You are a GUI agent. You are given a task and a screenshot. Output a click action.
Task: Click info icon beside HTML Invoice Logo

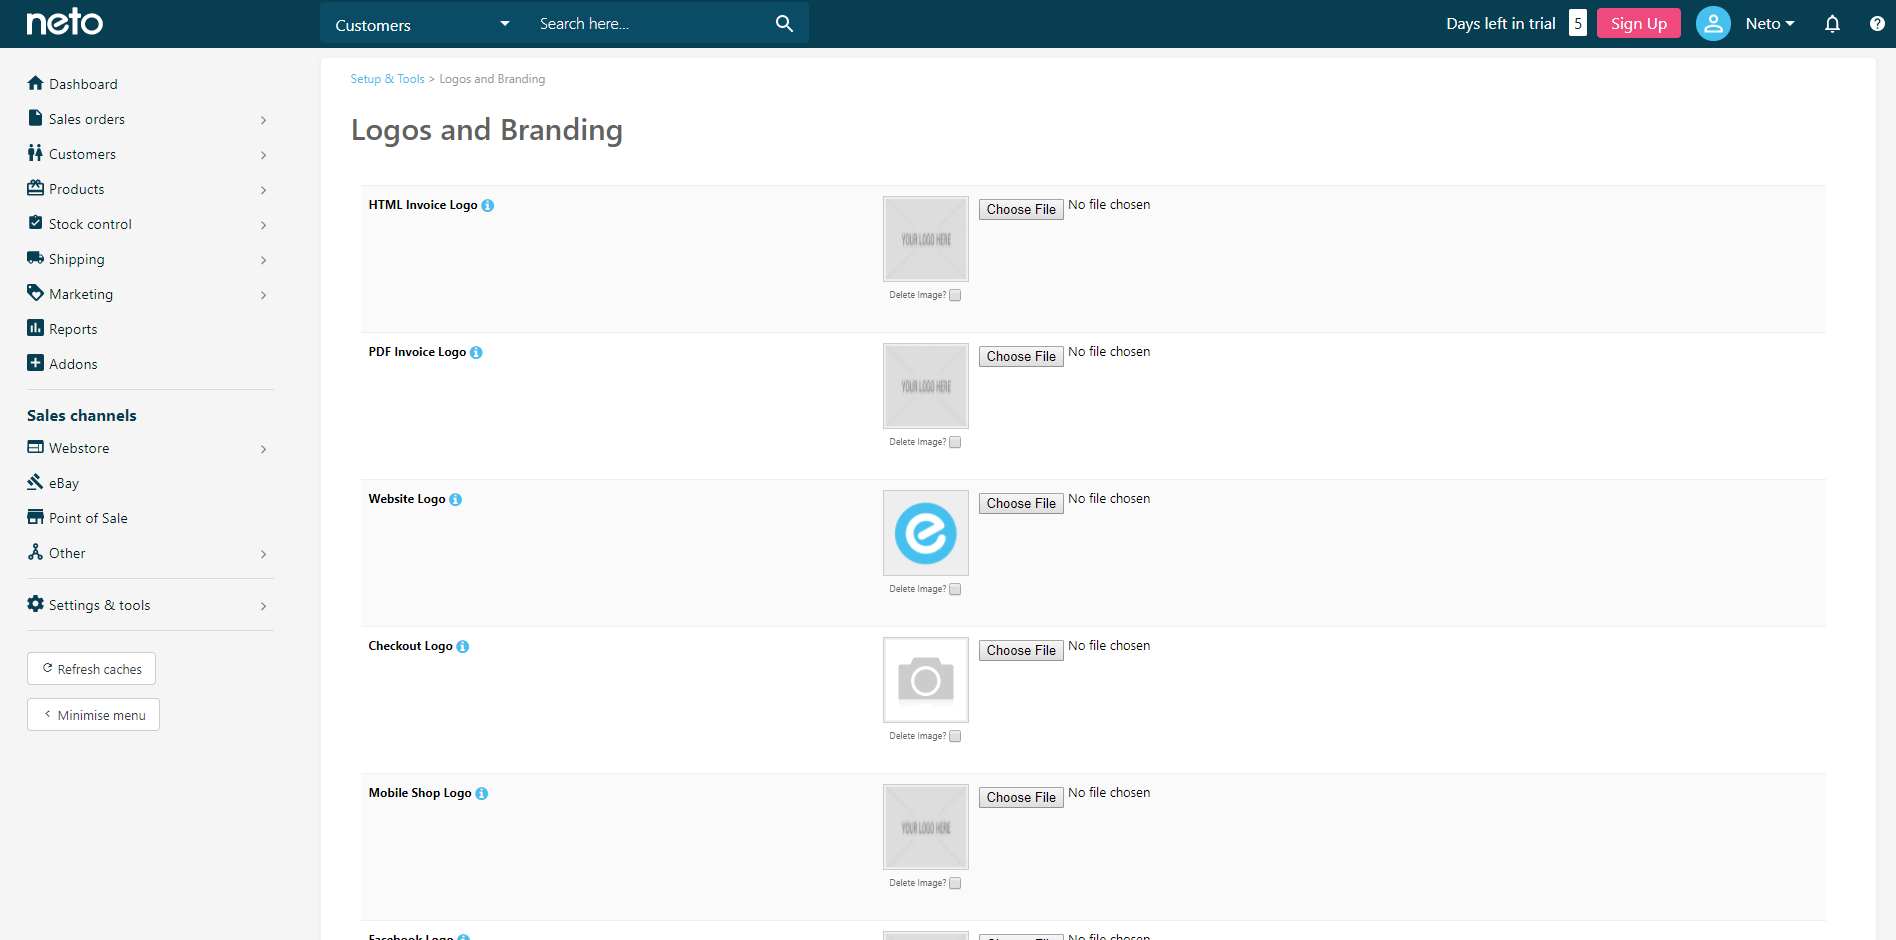pos(487,205)
